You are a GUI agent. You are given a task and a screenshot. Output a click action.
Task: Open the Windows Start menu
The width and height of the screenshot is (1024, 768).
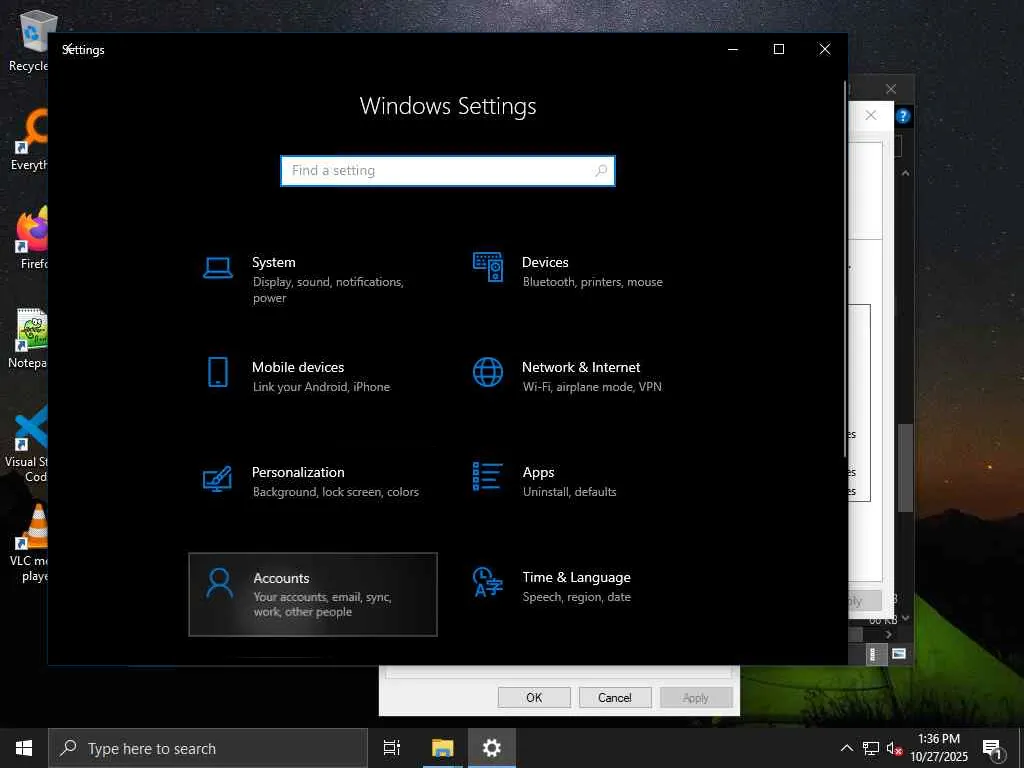(24, 748)
